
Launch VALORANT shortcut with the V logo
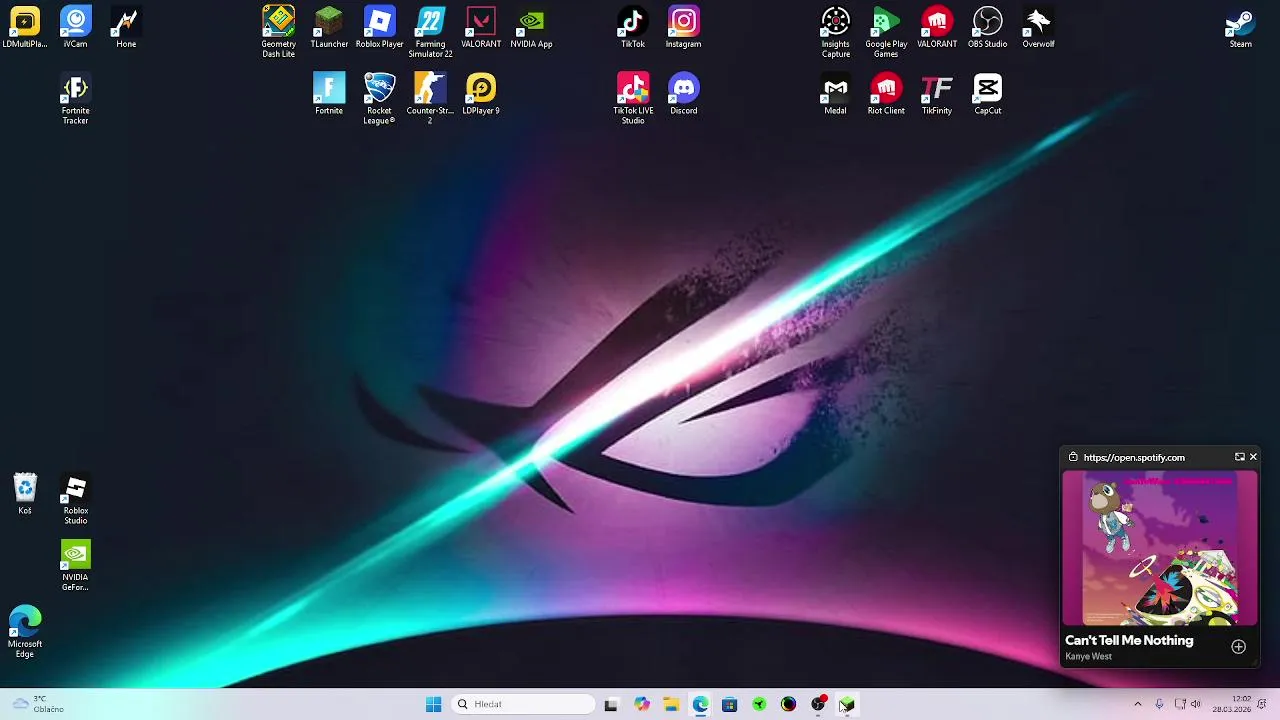[481, 27]
